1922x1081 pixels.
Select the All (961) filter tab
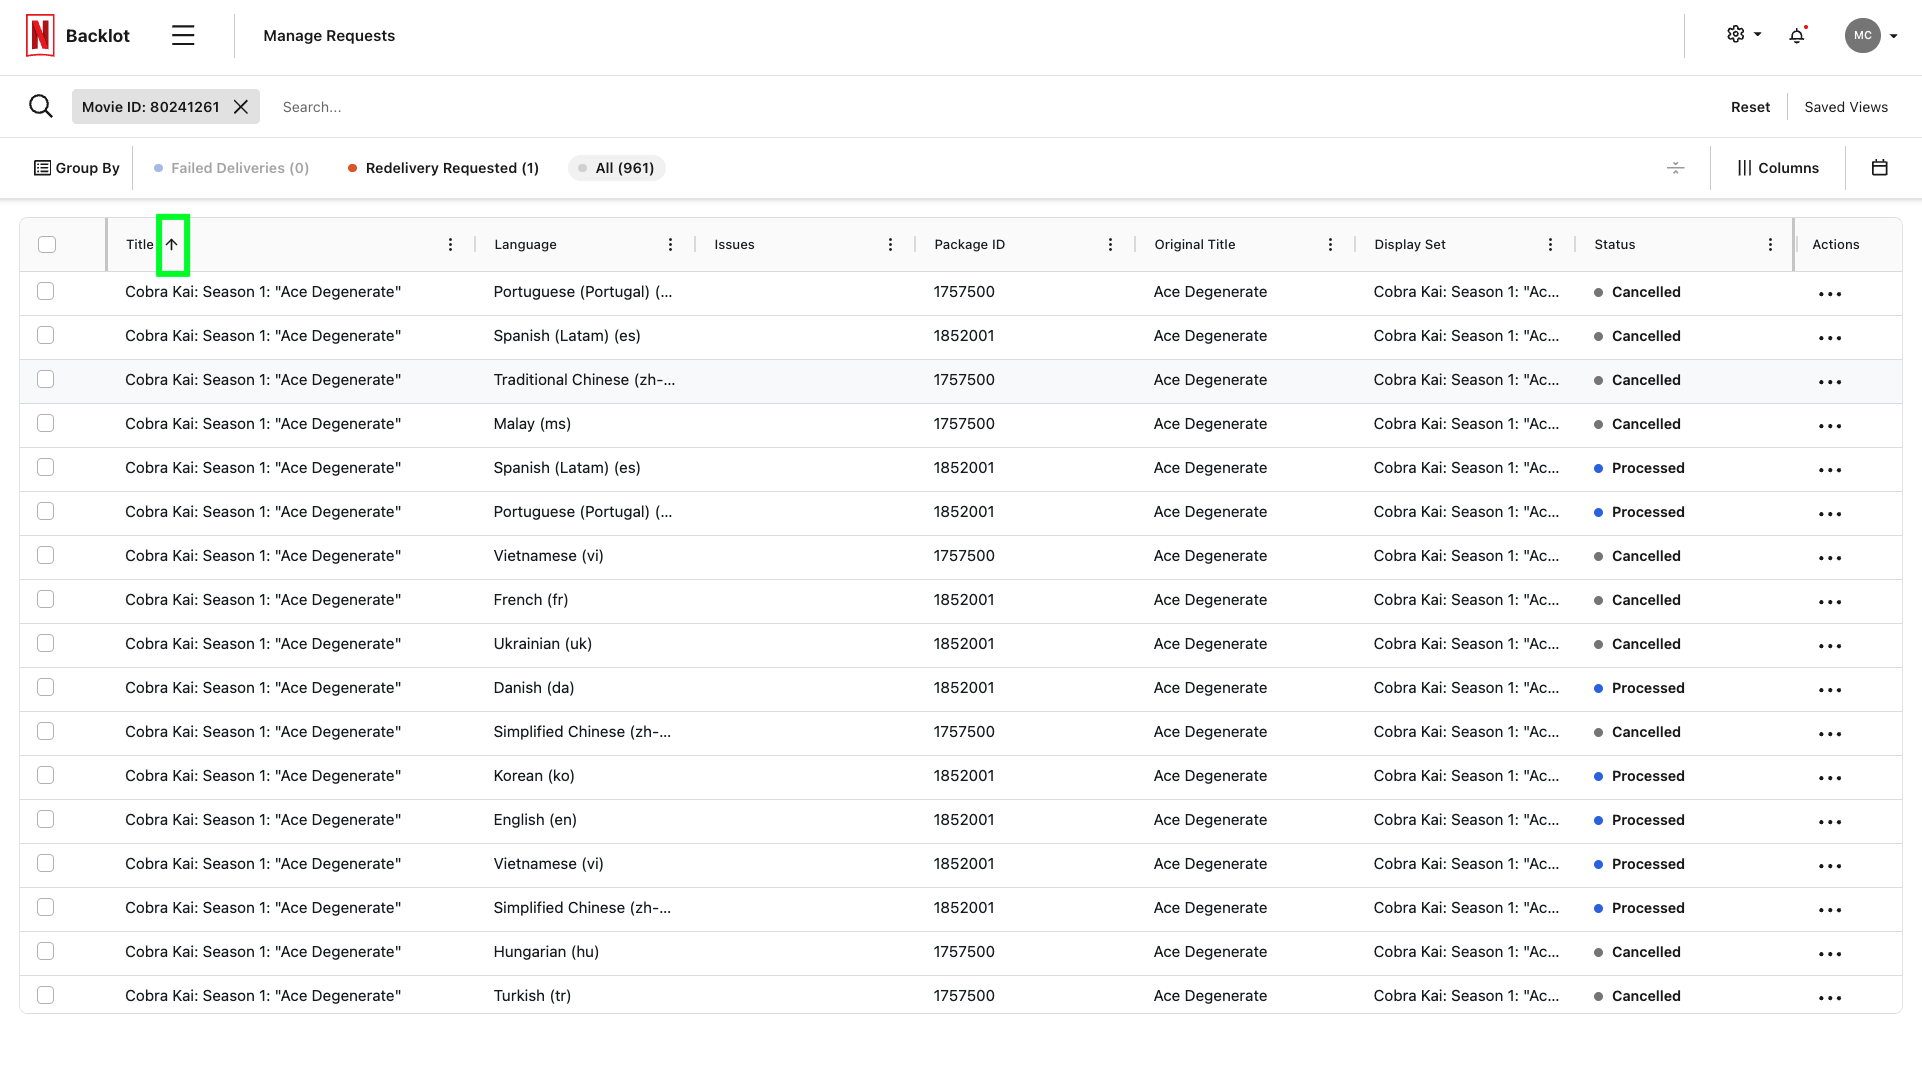[616, 167]
